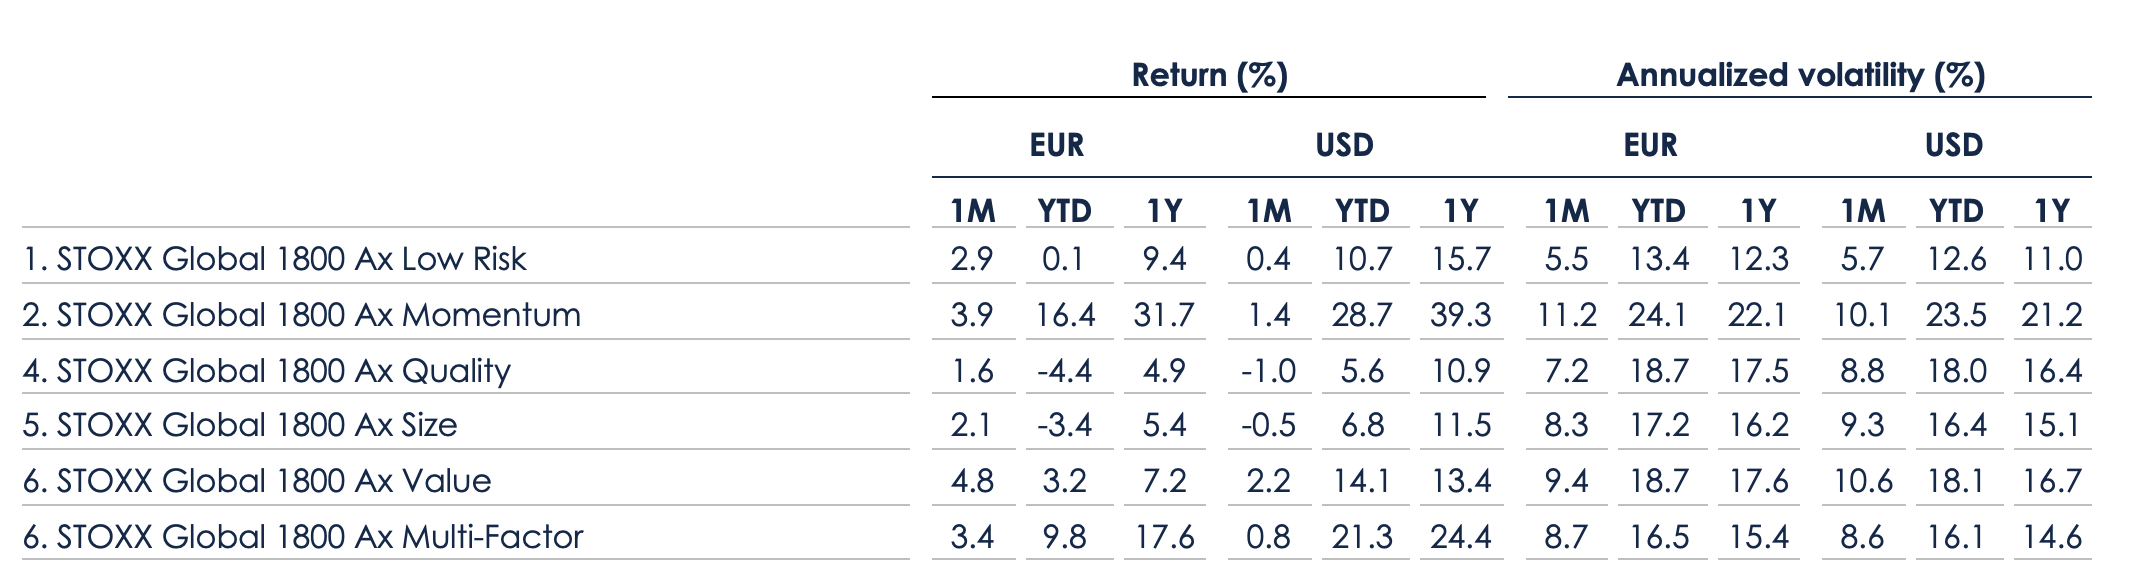This screenshot has width=2134, height=572.
Task: Select the EUR subheader under Return (%)
Action: (x=1057, y=145)
